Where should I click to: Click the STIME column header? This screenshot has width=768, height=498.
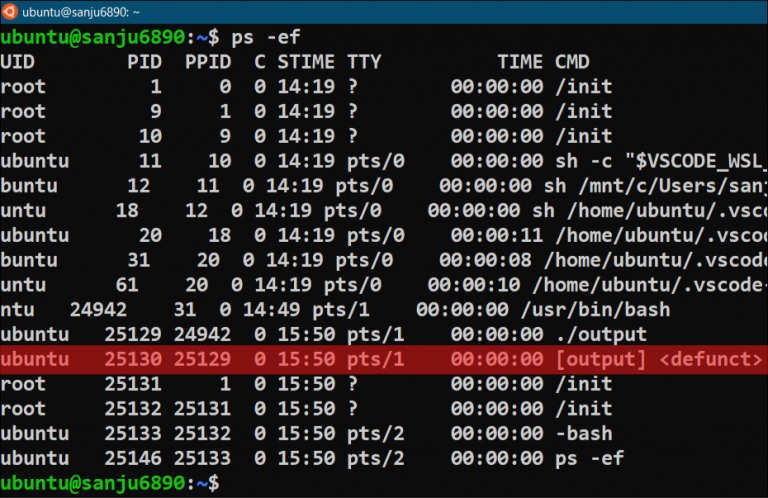(x=306, y=62)
